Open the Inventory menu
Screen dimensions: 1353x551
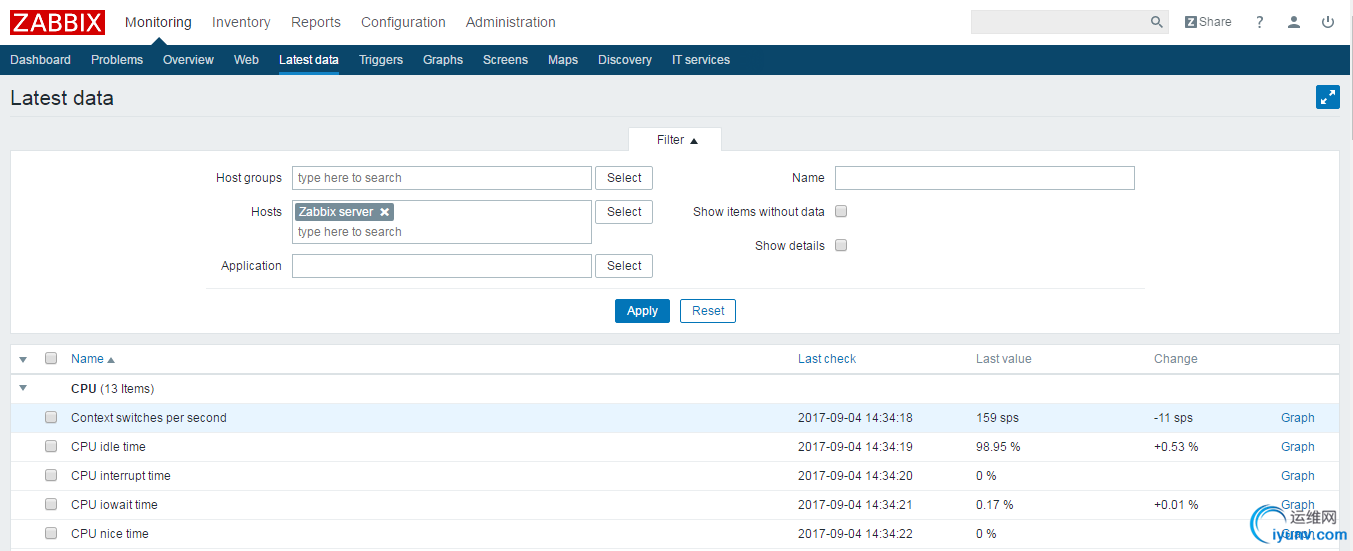[241, 22]
